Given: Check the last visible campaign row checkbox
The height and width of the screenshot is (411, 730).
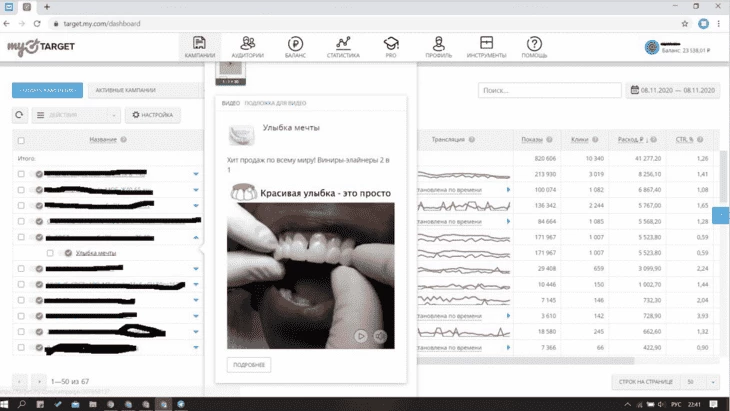Looking at the screenshot, I should 21,347.
